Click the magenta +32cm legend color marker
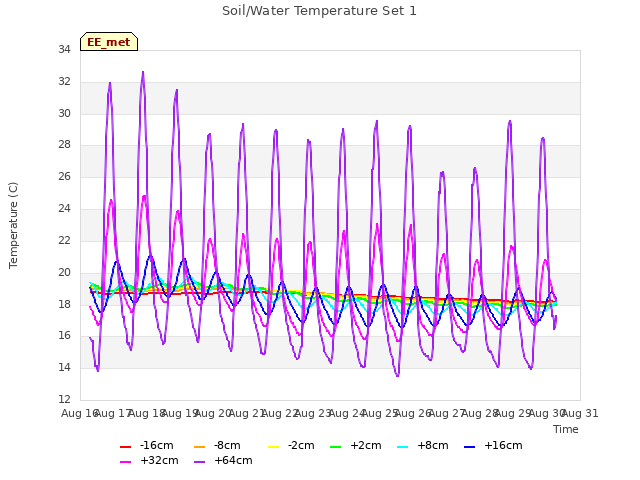Viewport: 640px width, 480px height. click(125, 462)
